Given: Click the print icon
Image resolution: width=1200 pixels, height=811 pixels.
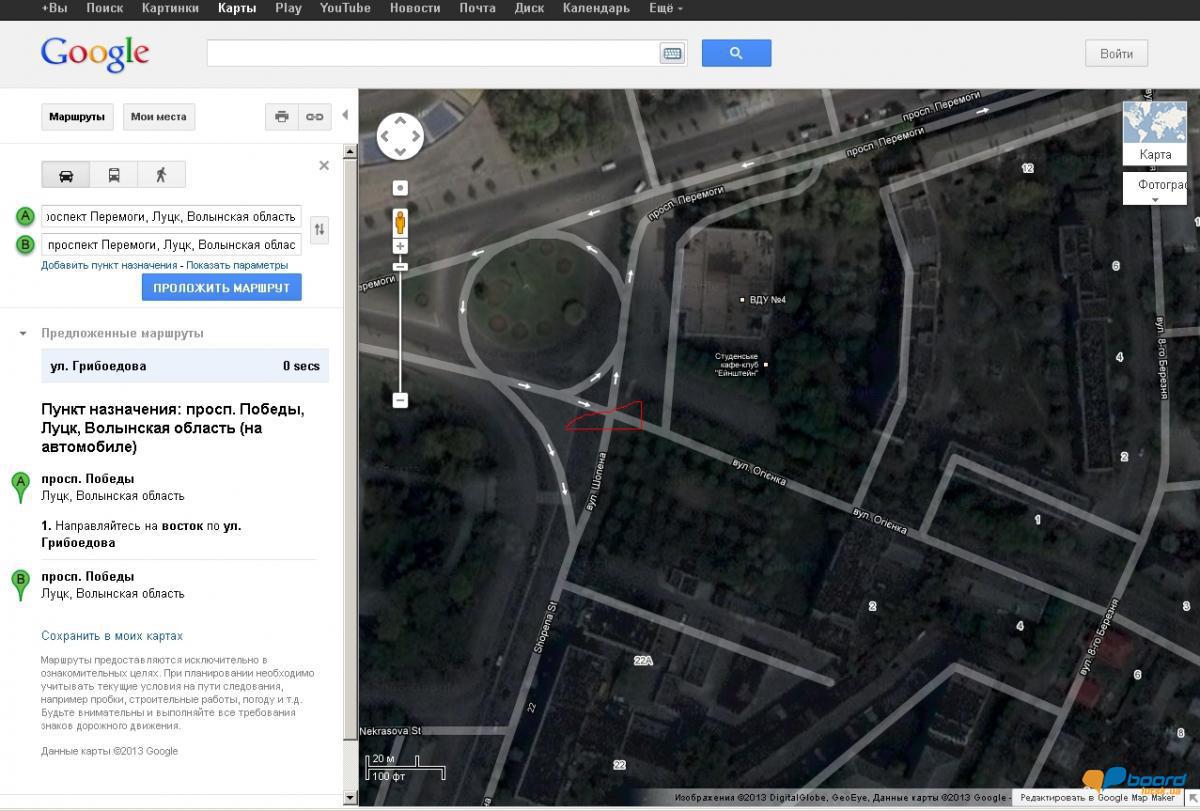Looking at the screenshot, I should 281,117.
